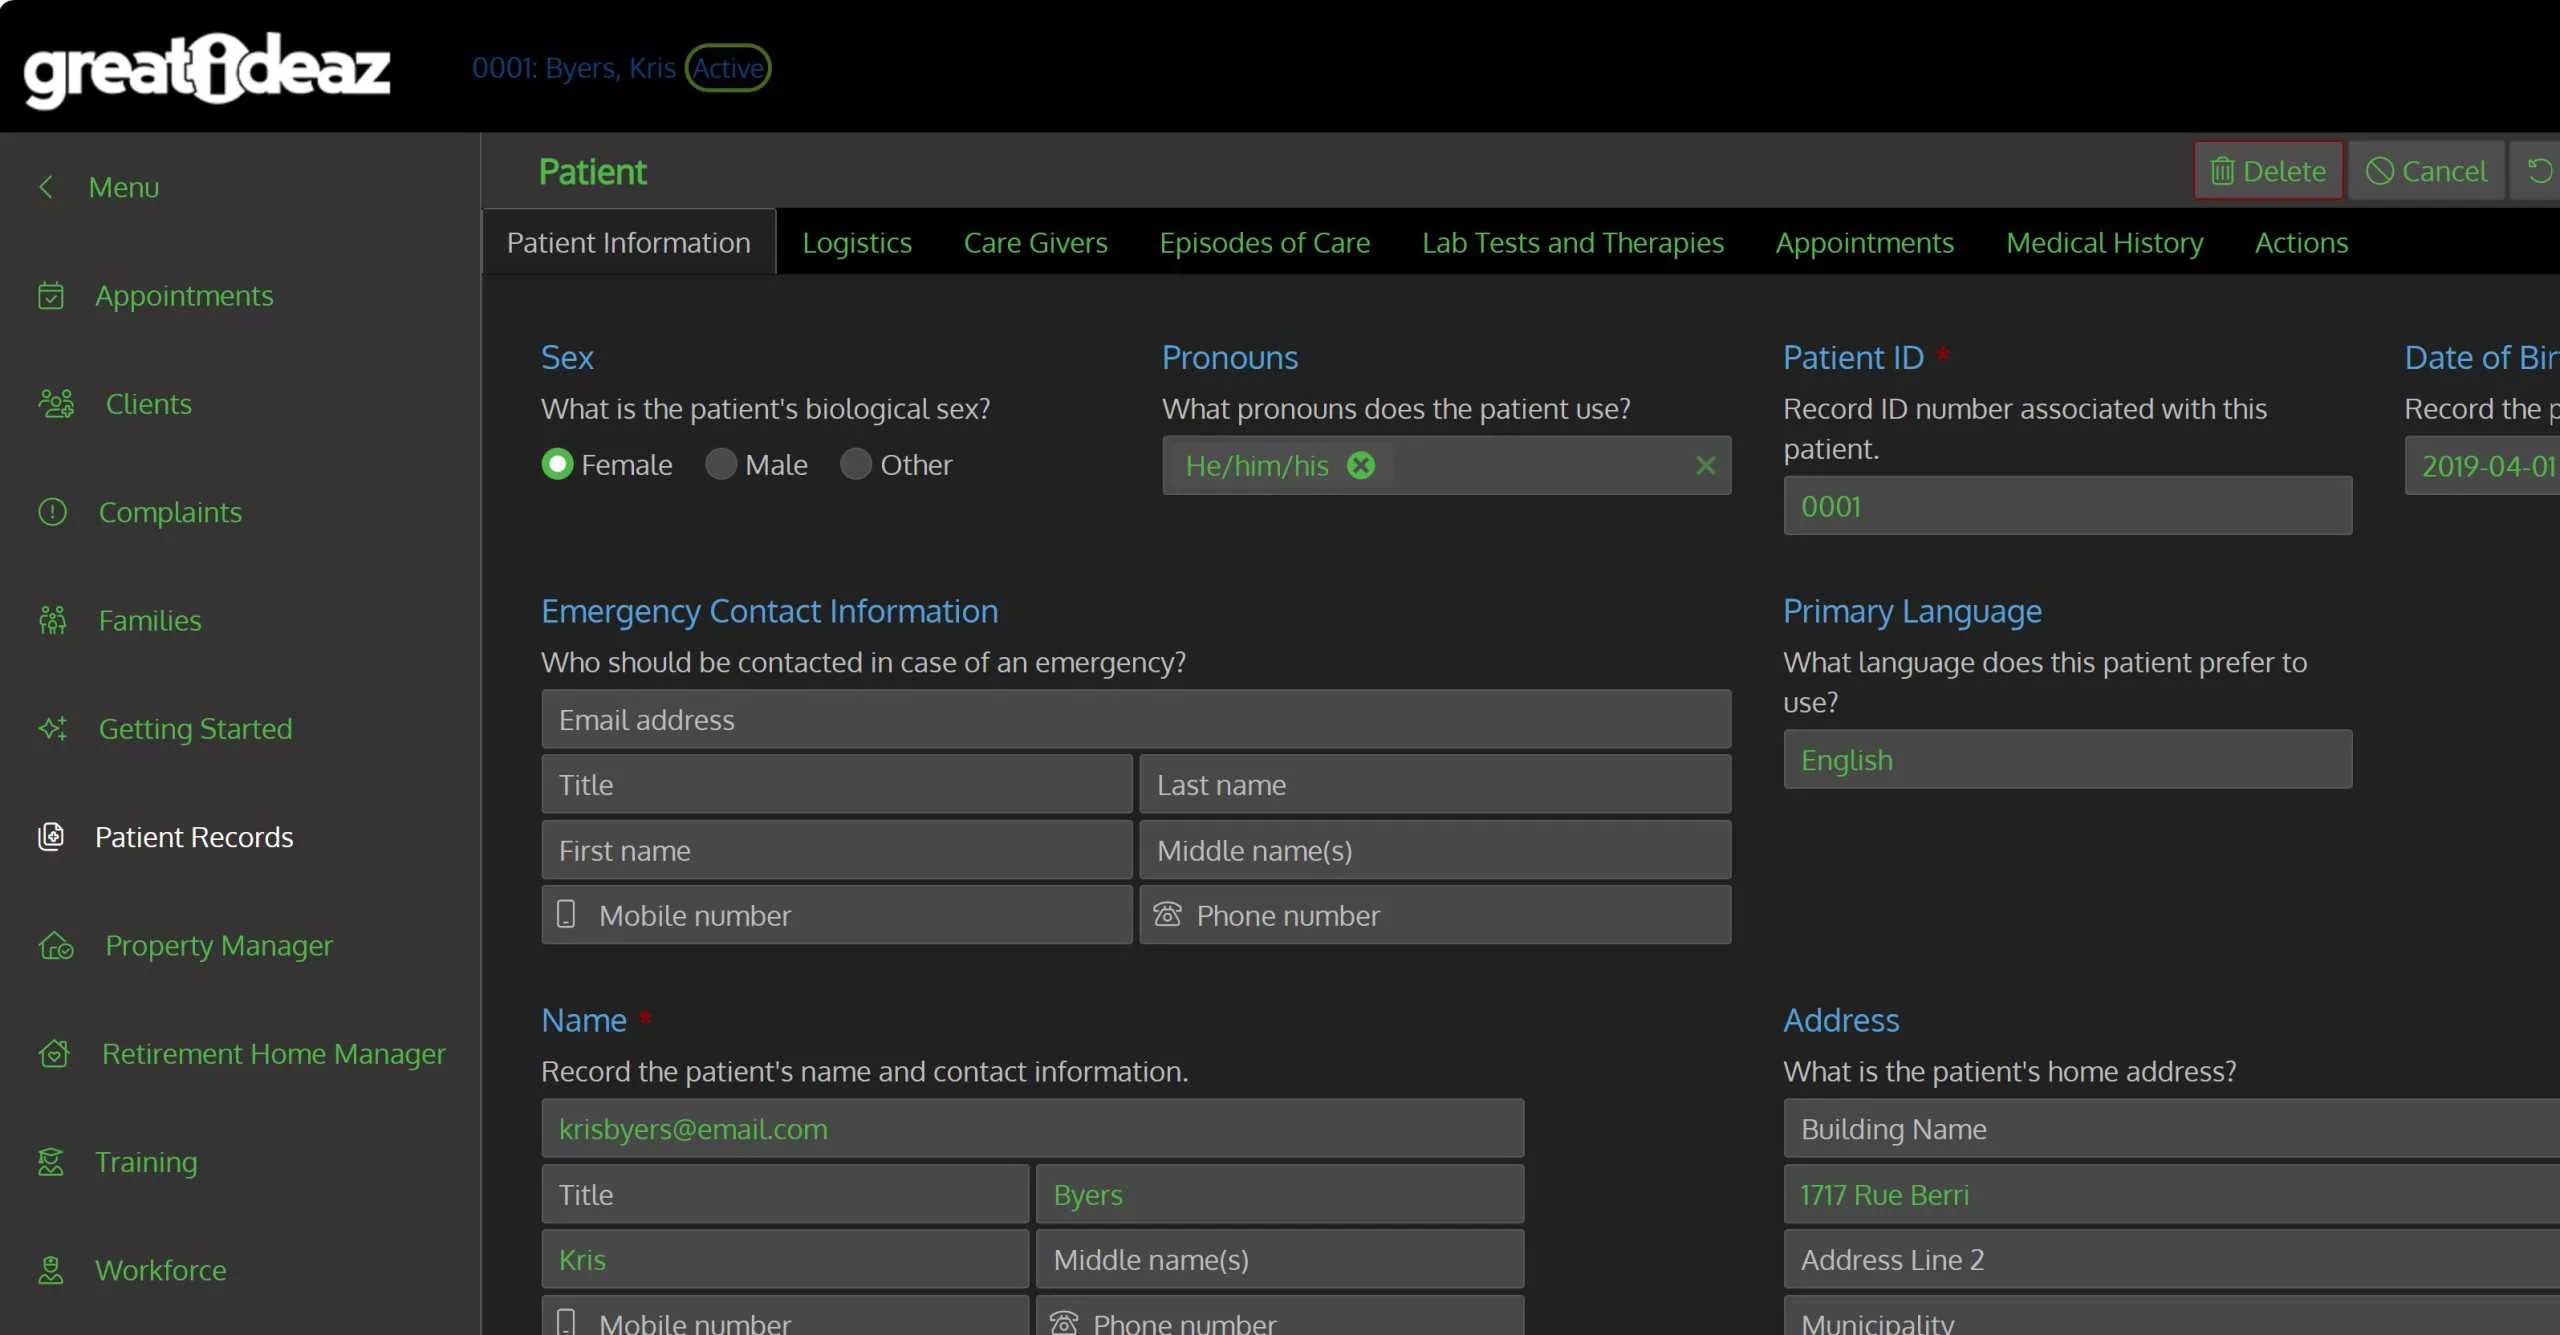The height and width of the screenshot is (1335, 2560).
Task: Switch to the Patient Information tab
Action: tap(628, 243)
